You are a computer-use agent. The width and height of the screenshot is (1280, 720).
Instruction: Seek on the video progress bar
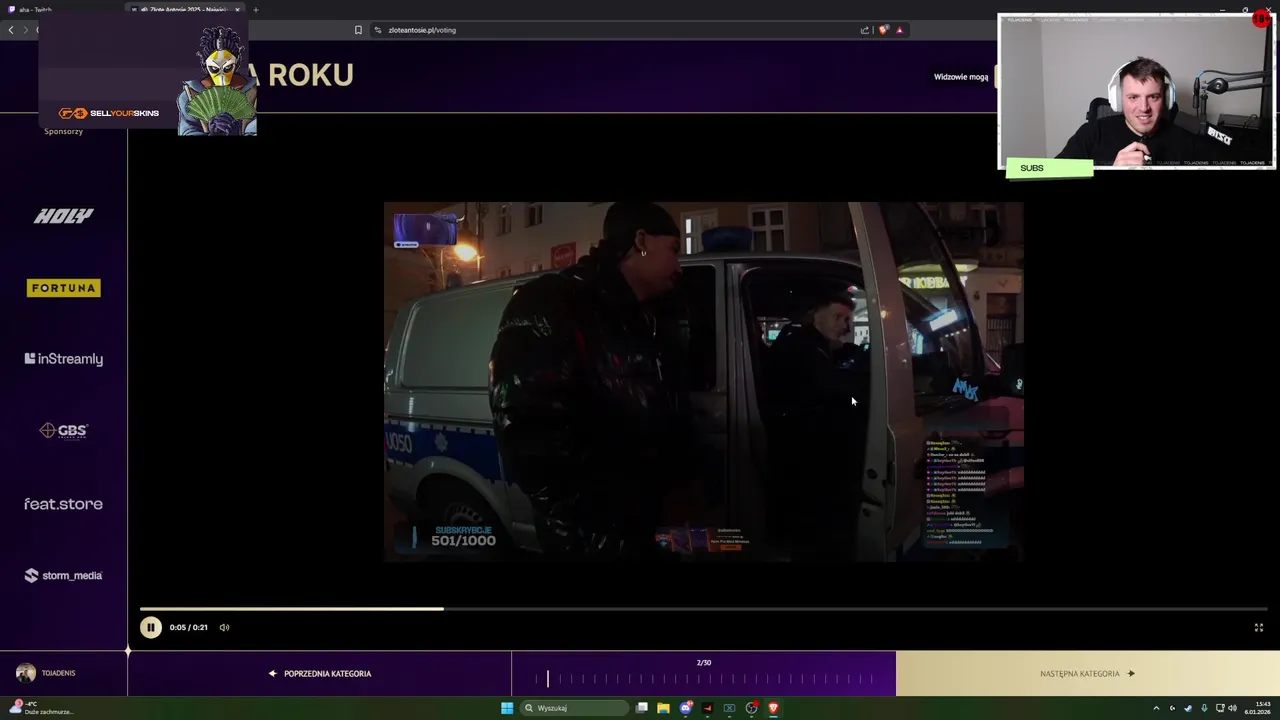pos(703,608)
